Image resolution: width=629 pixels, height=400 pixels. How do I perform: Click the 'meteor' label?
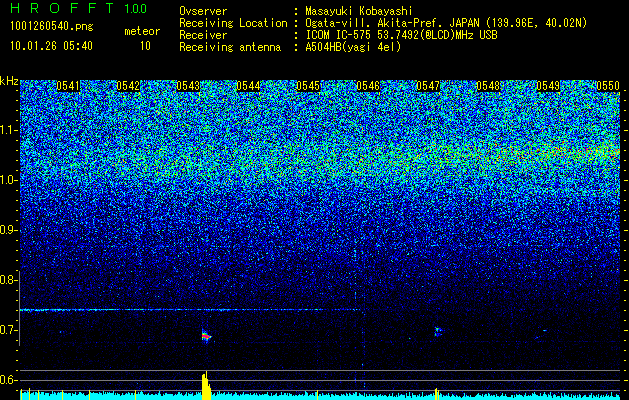142,31
